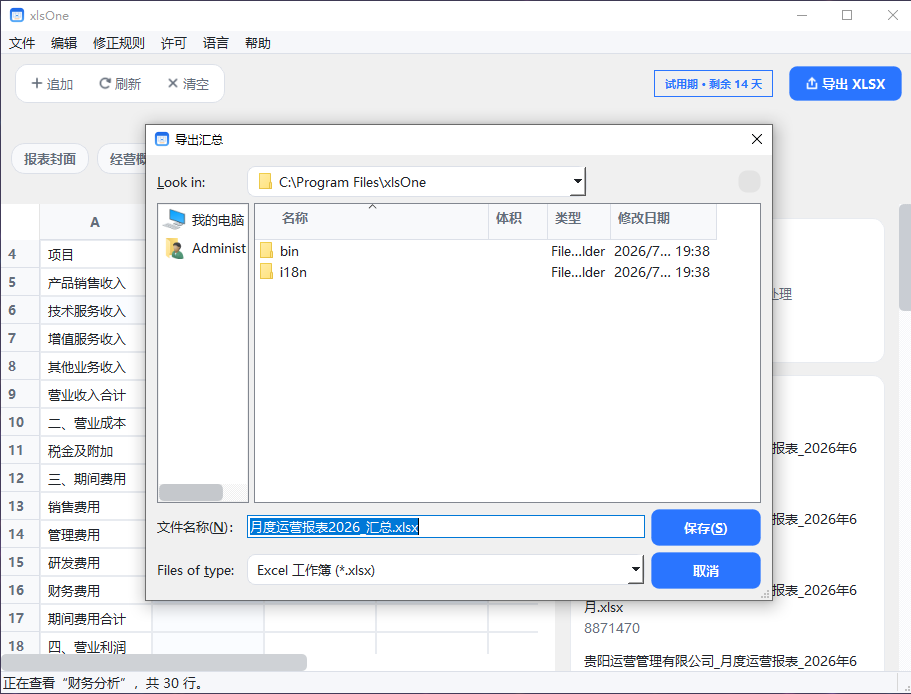Sort by the 修改日期 column header

[663, 221]
